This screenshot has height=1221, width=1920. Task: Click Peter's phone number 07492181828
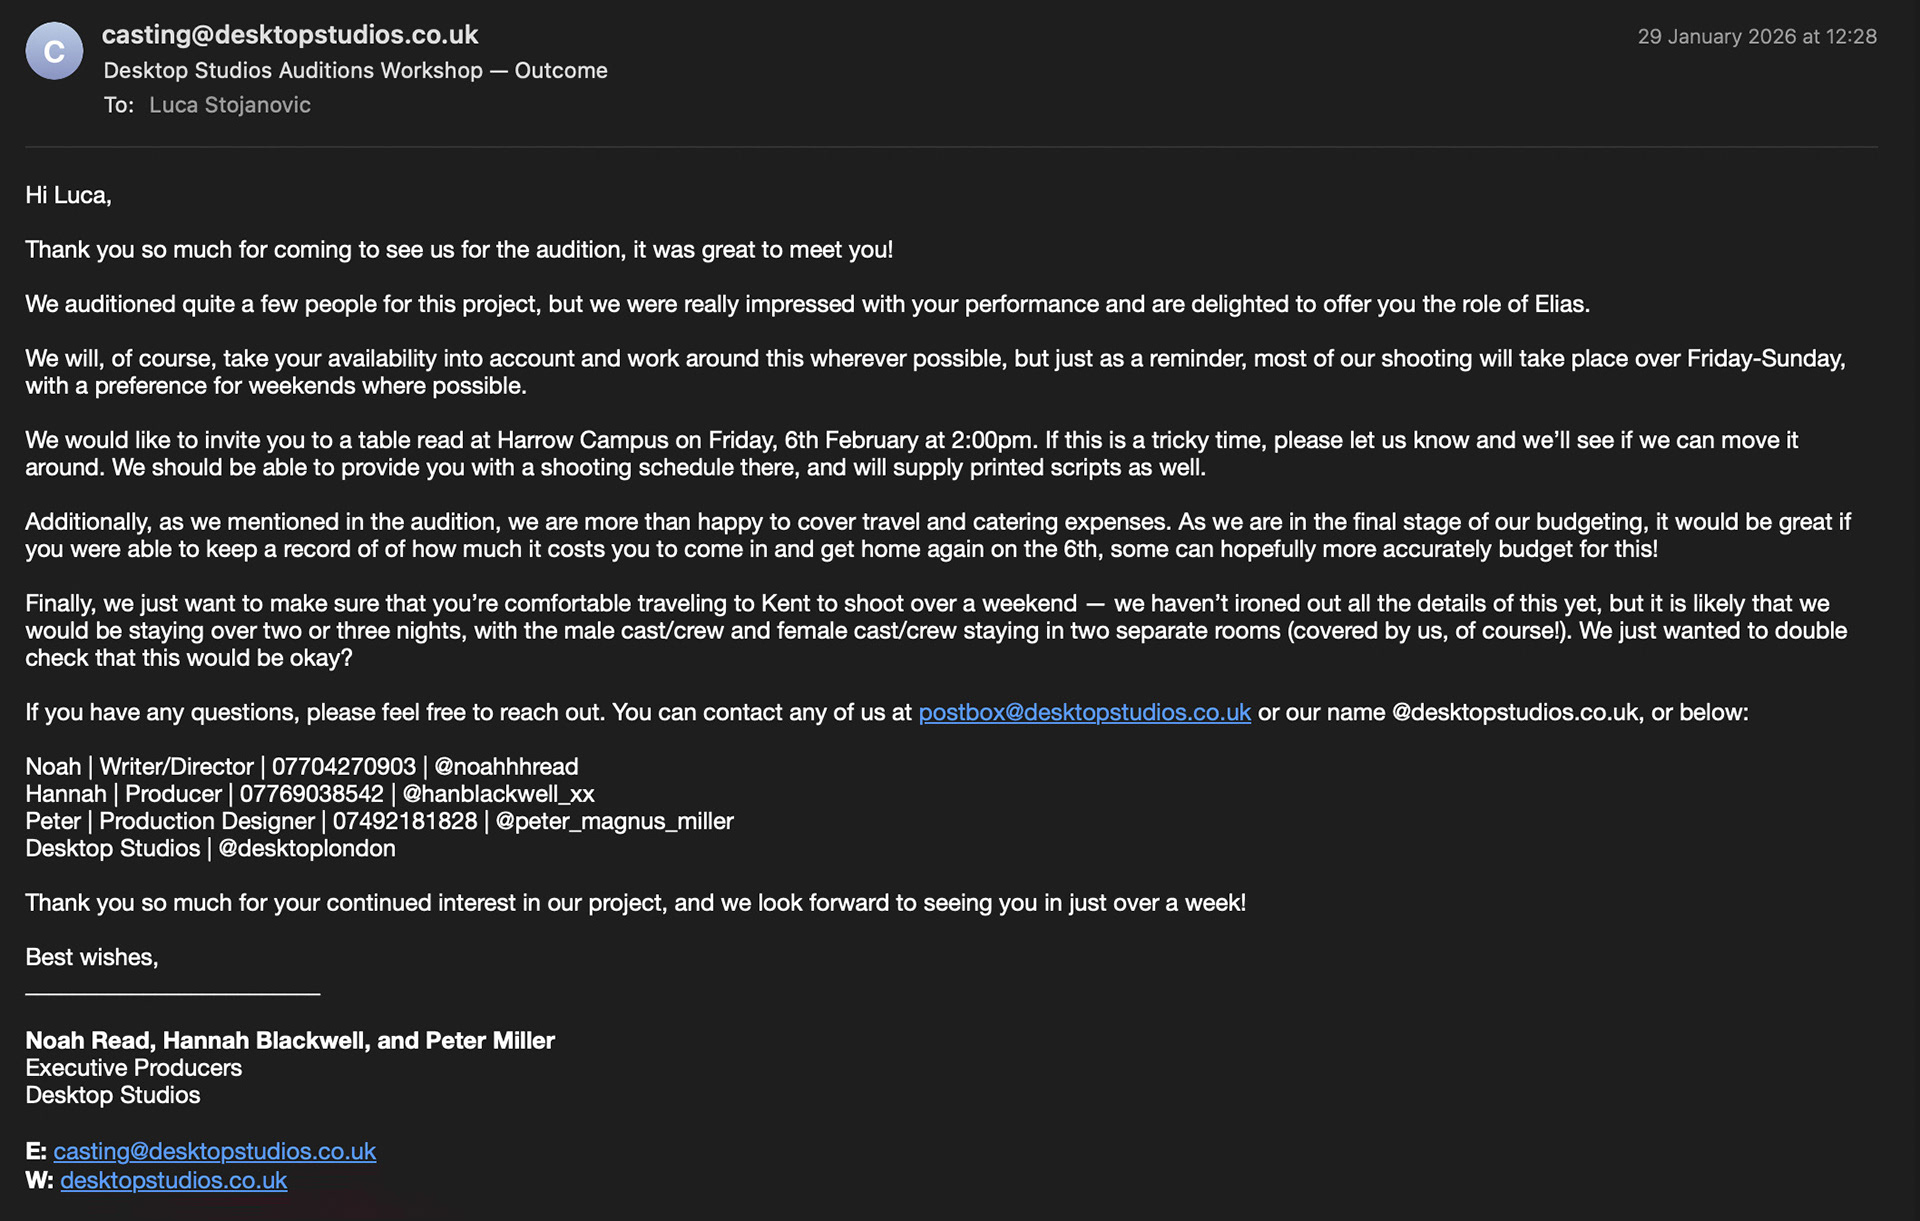point(405,821)
